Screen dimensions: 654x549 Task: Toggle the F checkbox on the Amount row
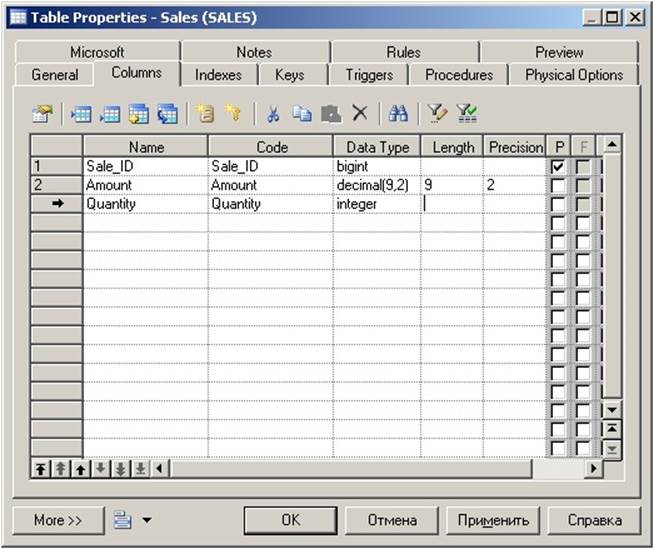(x=583, y=185)
